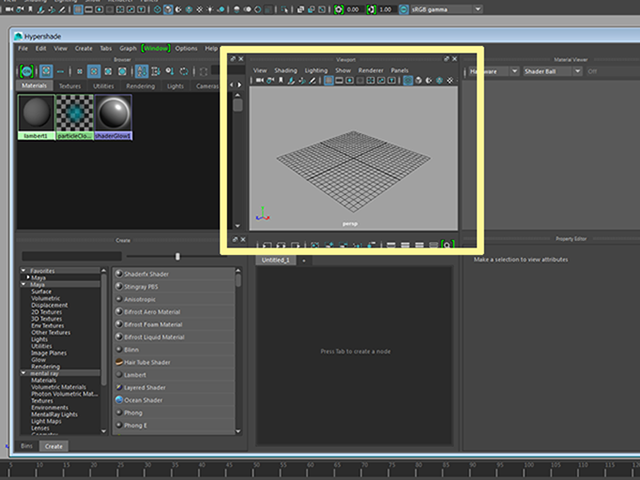Toggle Safe Action in Viewport toolbar
640x480 pixels.
click(381, 80)
